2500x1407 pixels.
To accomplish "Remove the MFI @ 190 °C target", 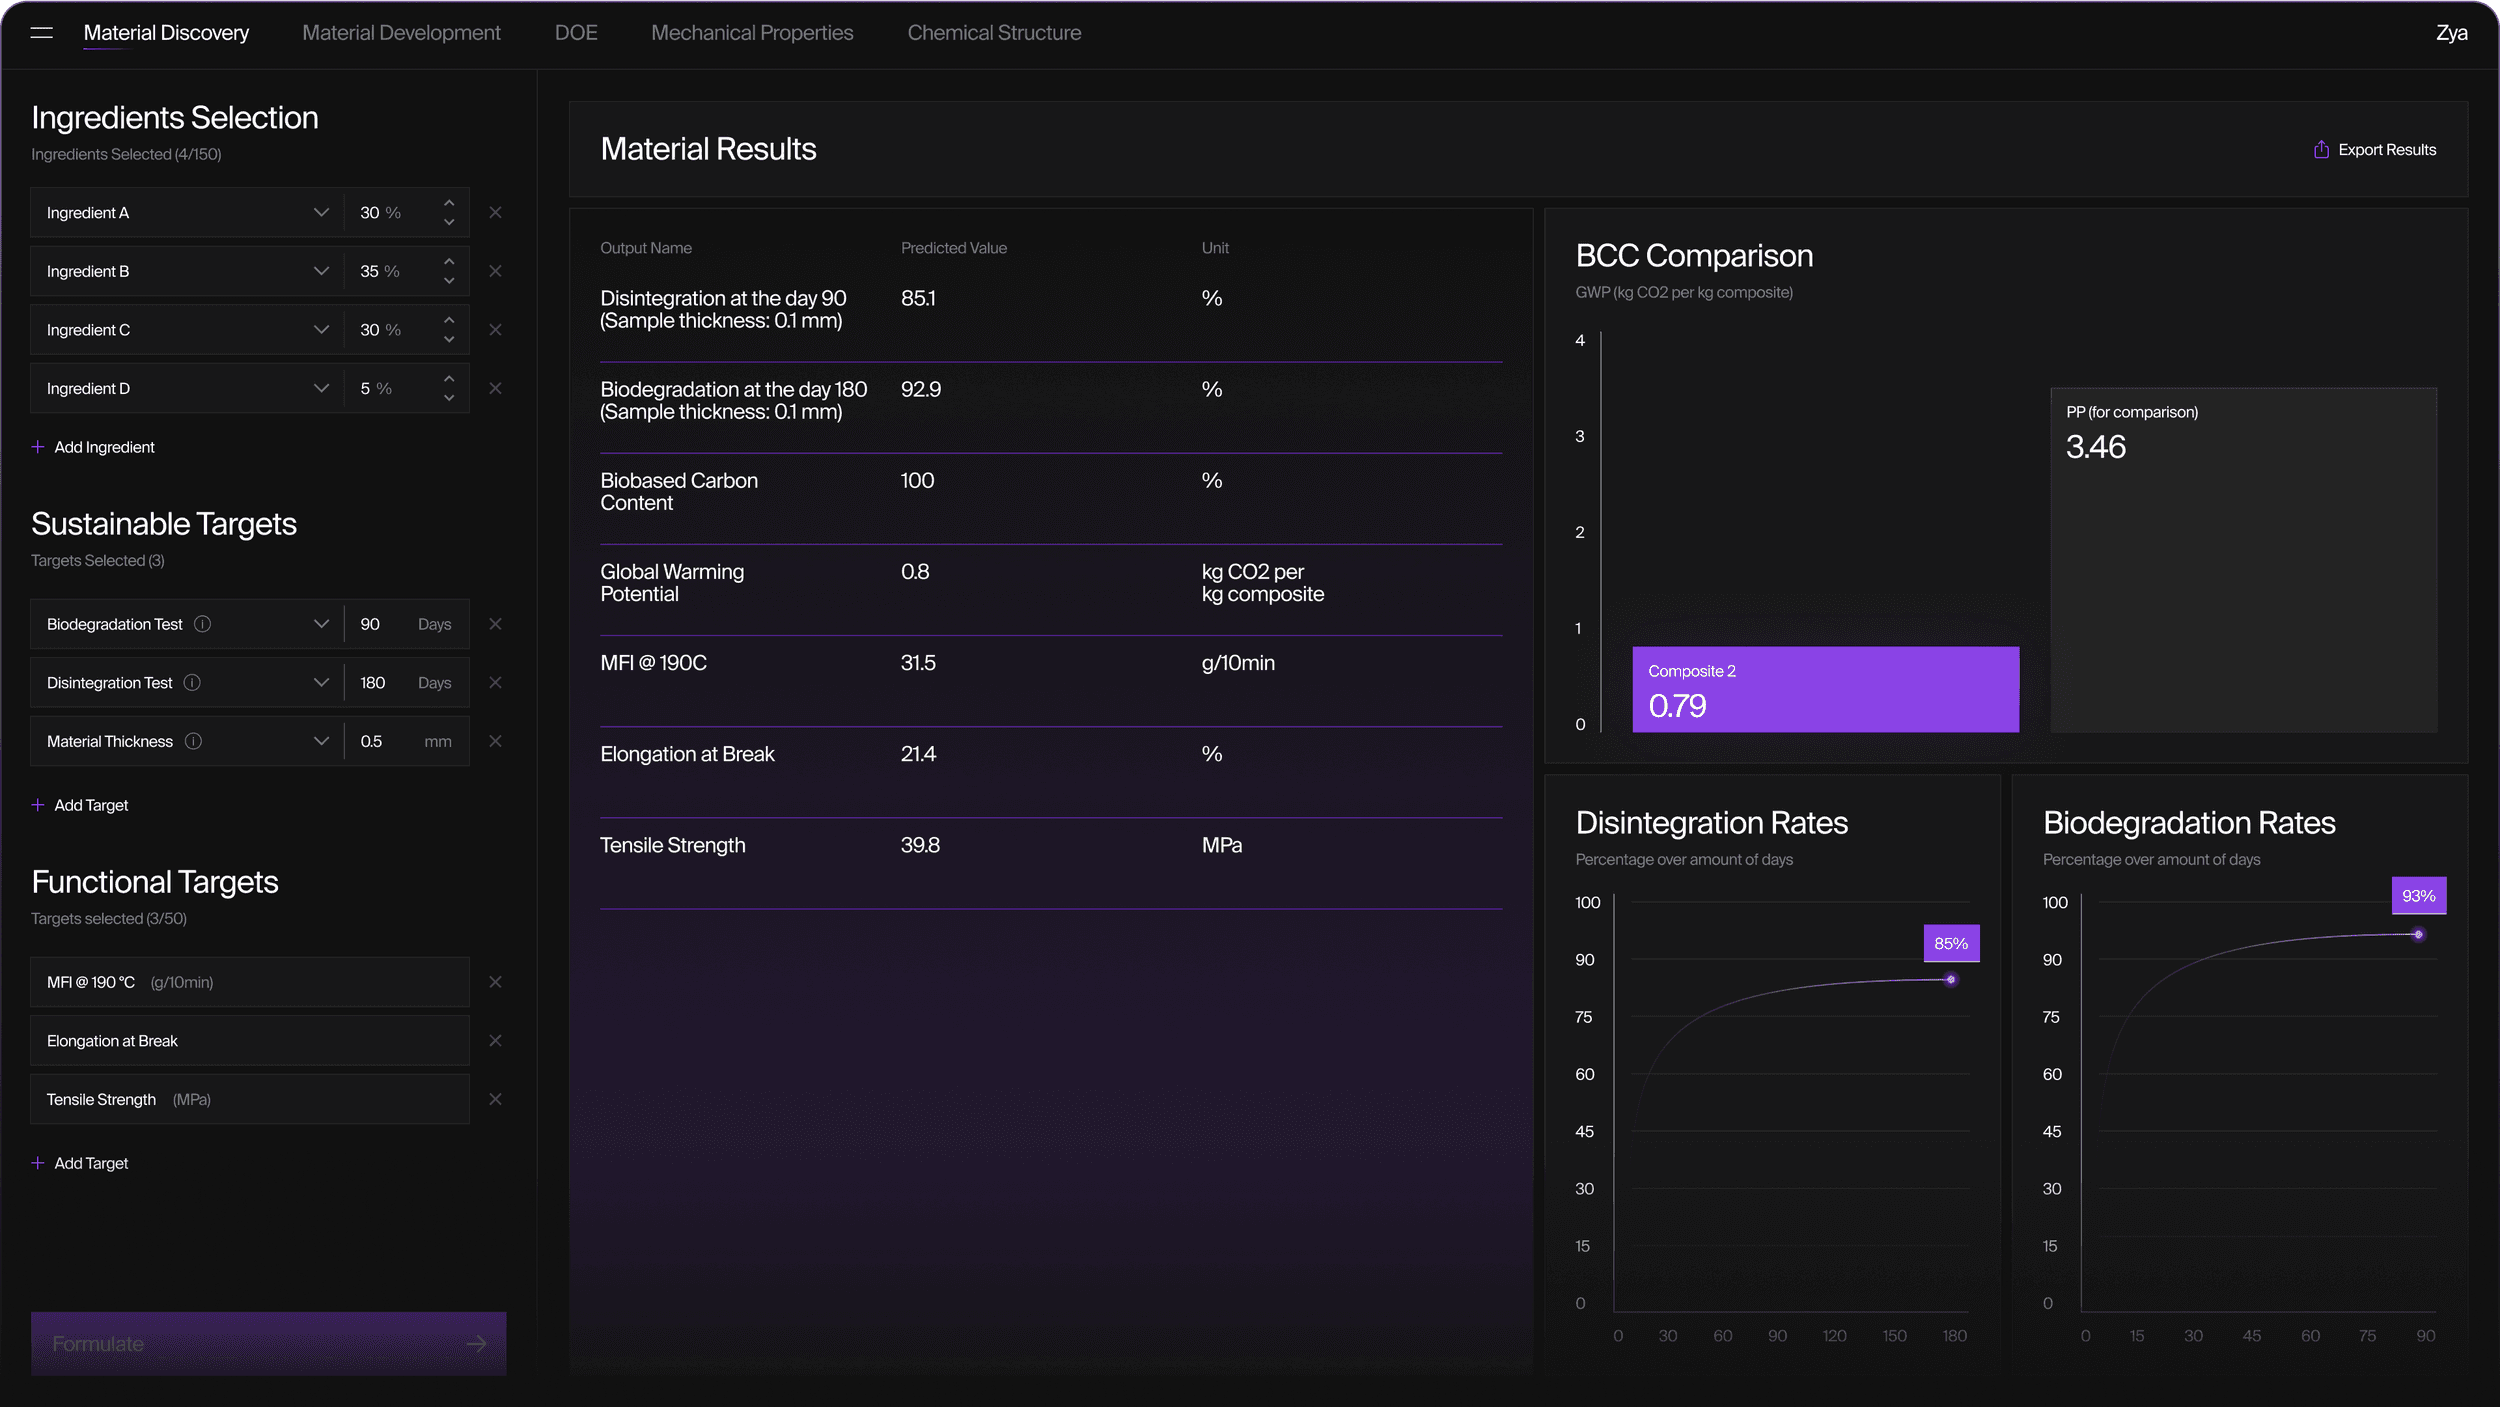I will point(495,982).
